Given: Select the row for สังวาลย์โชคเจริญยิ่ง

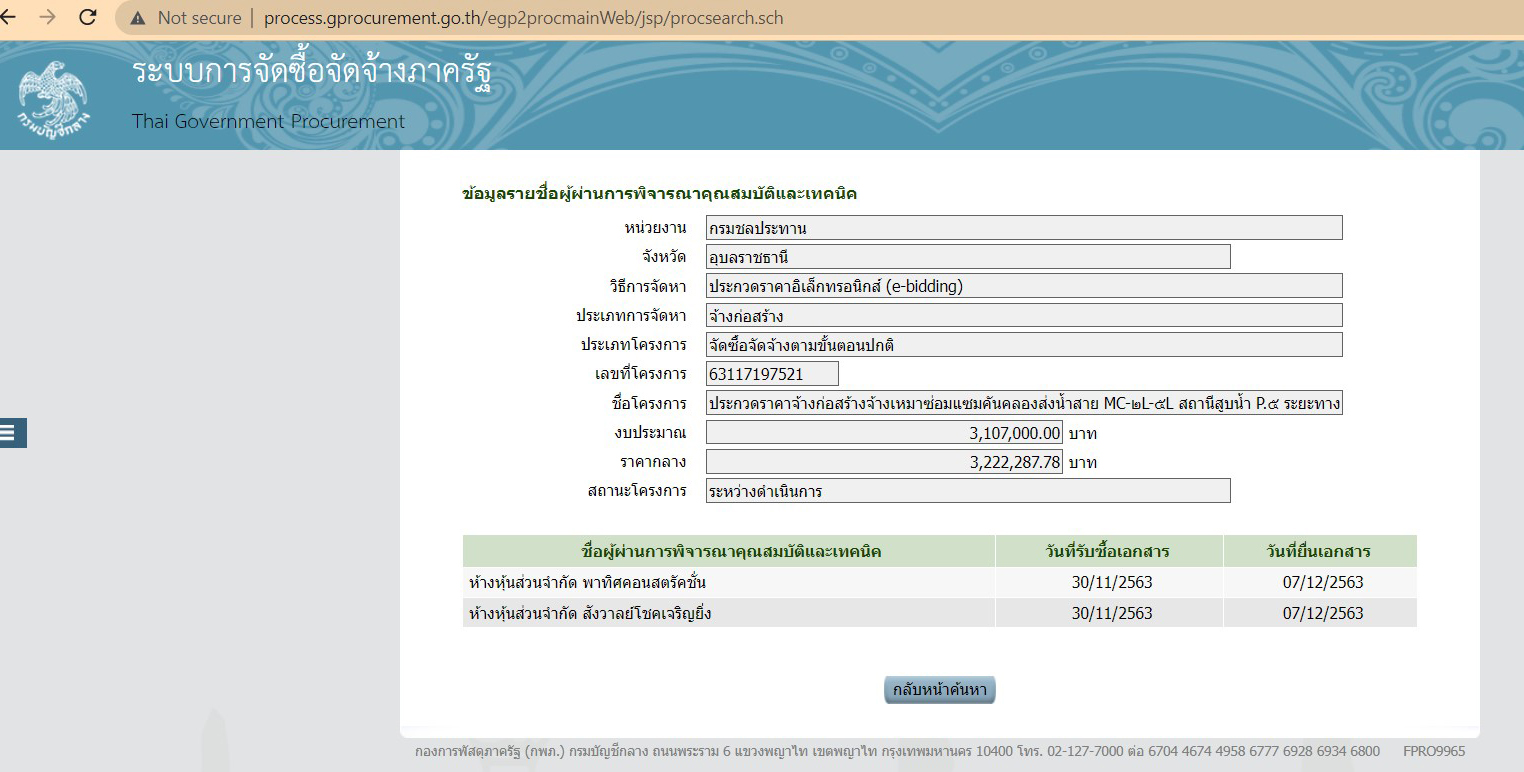Looking at the screenshot, I should 727,612.
